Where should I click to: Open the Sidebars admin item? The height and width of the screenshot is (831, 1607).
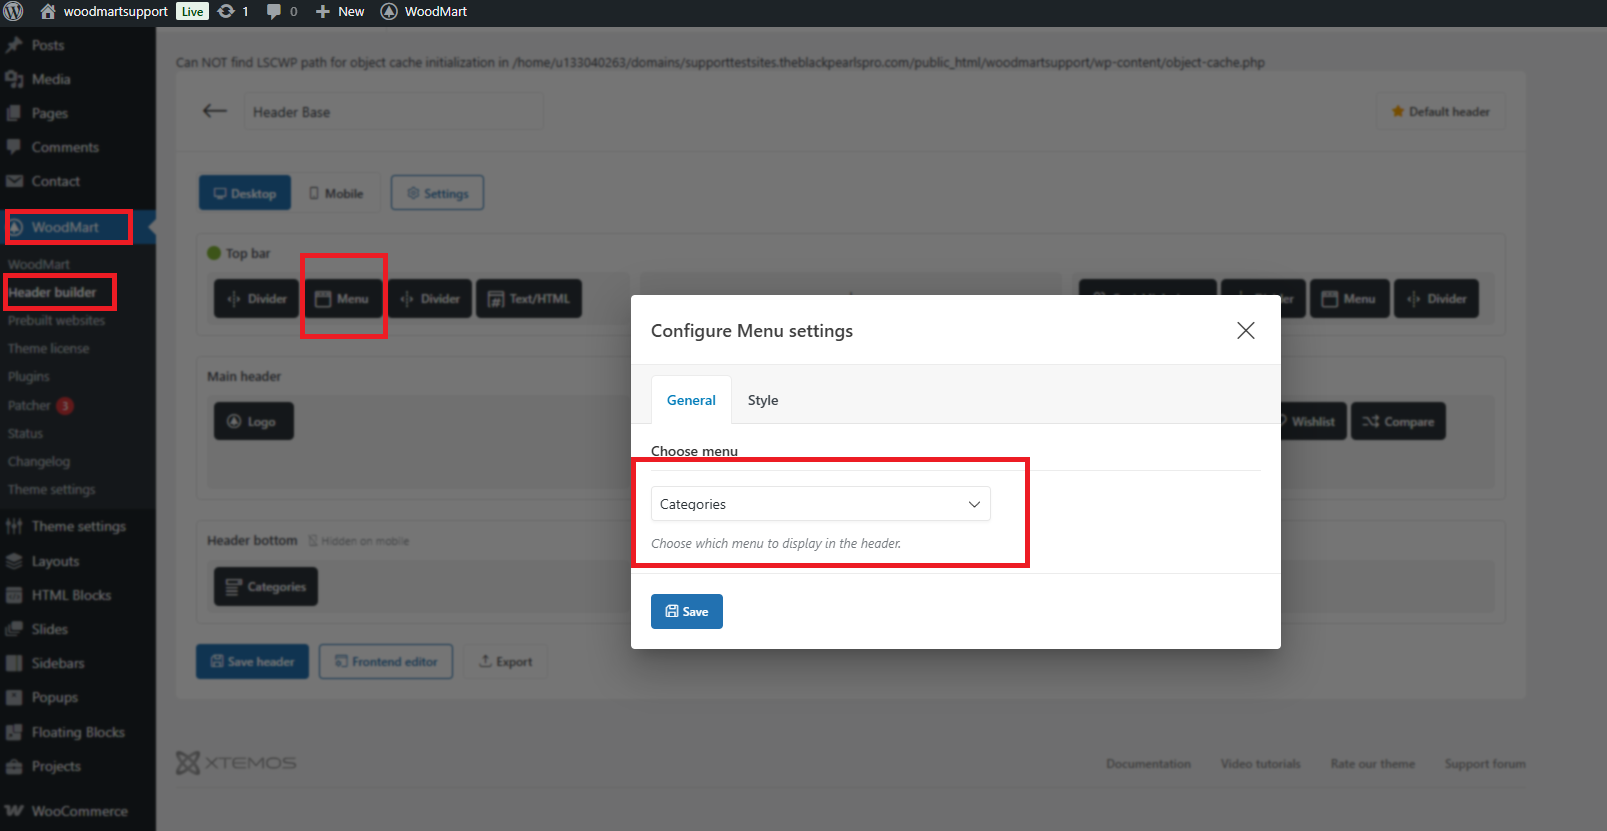(58, 663)
